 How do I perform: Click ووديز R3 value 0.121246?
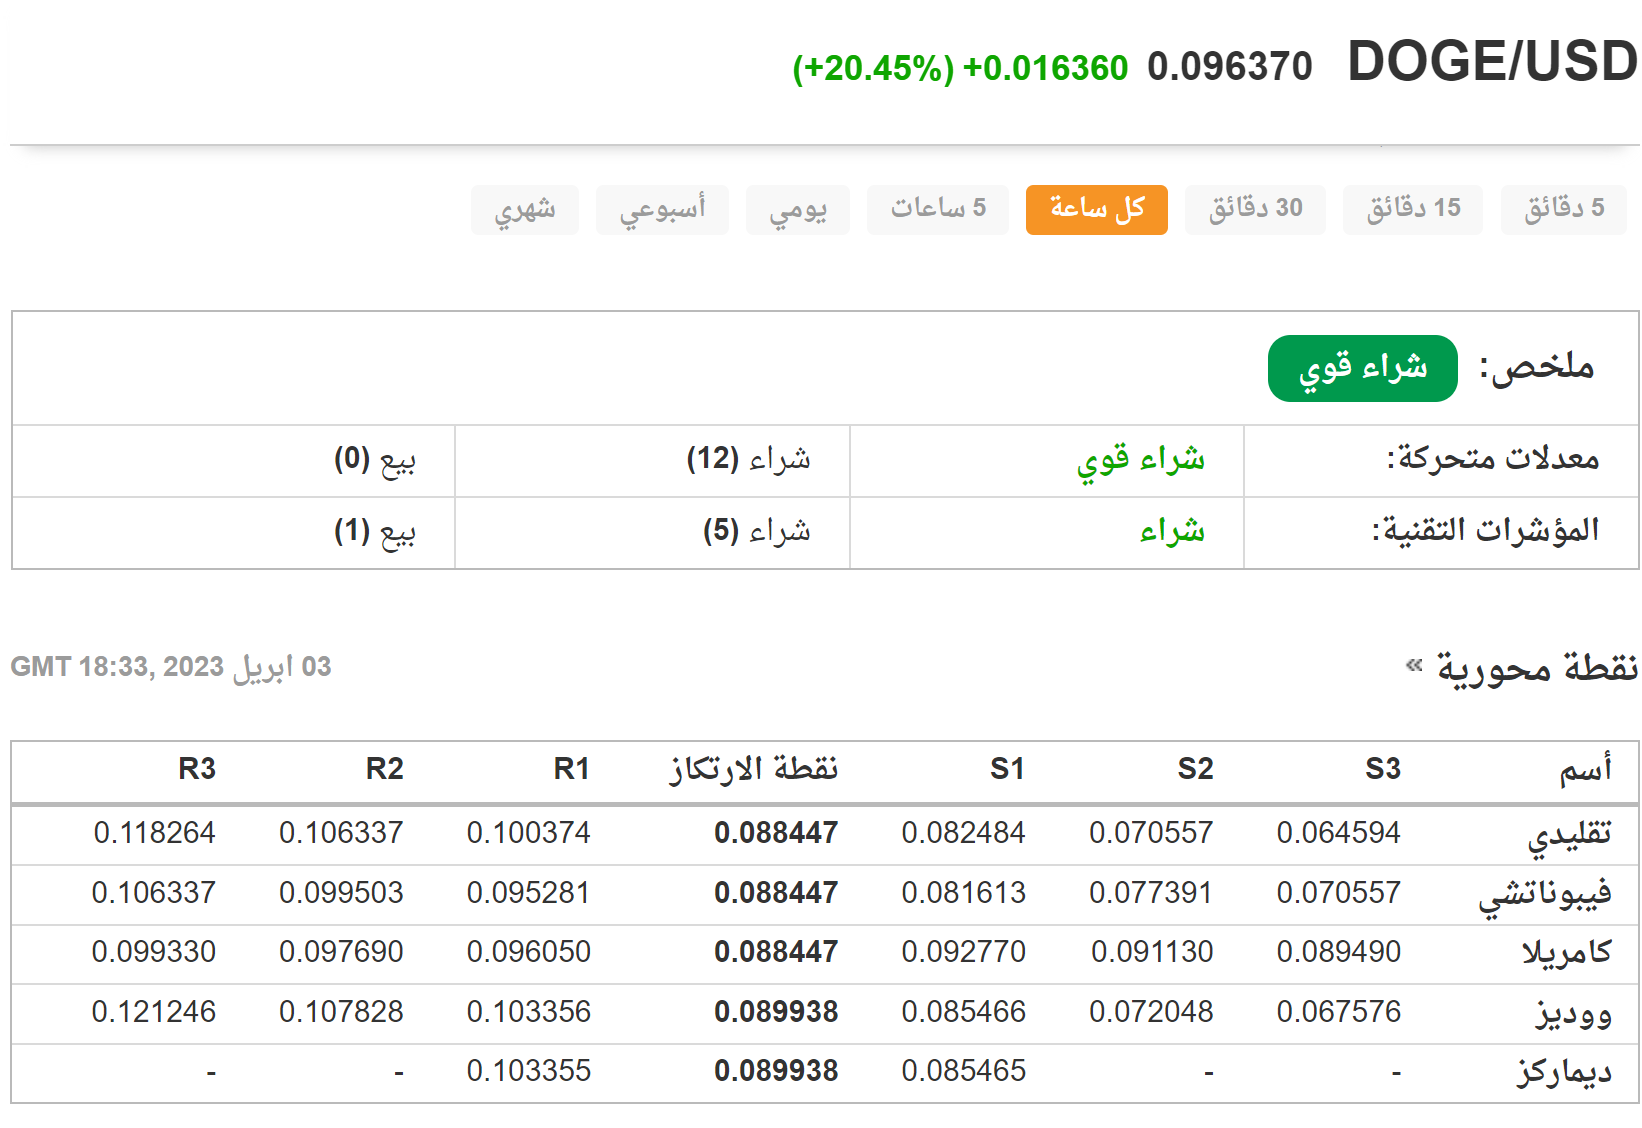pos(153,1012)
